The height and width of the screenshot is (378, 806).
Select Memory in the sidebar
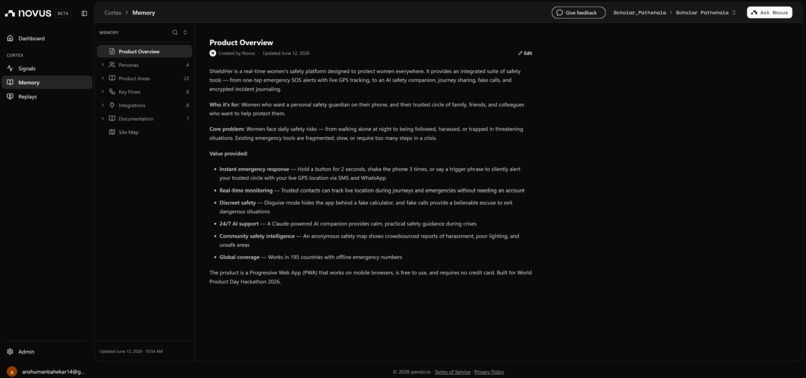point(47,82)
